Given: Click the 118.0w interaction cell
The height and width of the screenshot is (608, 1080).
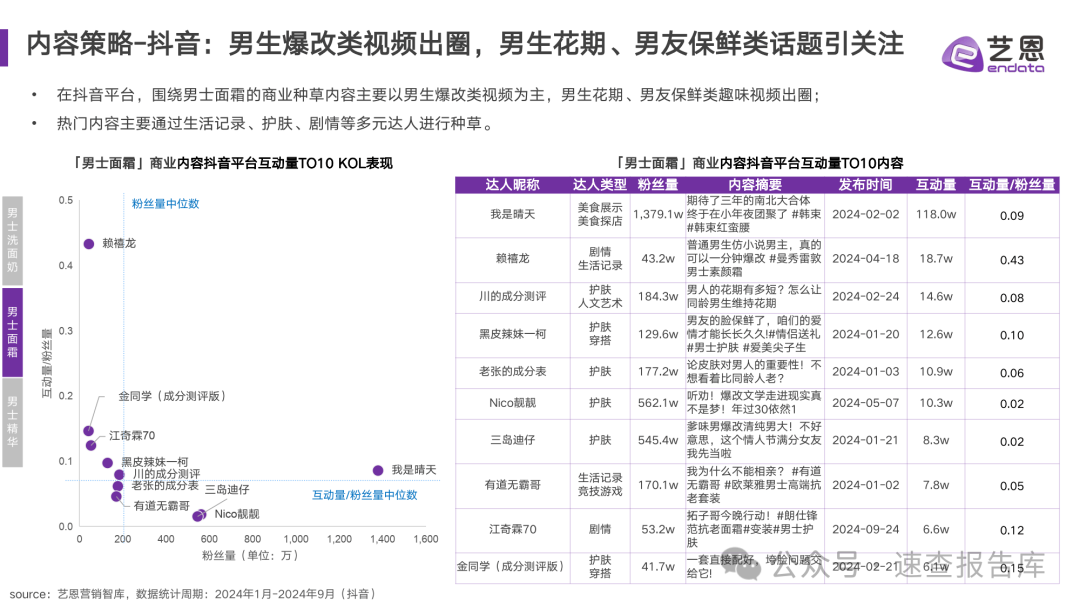Looking at the screenshot, I should tap(936, 214).
